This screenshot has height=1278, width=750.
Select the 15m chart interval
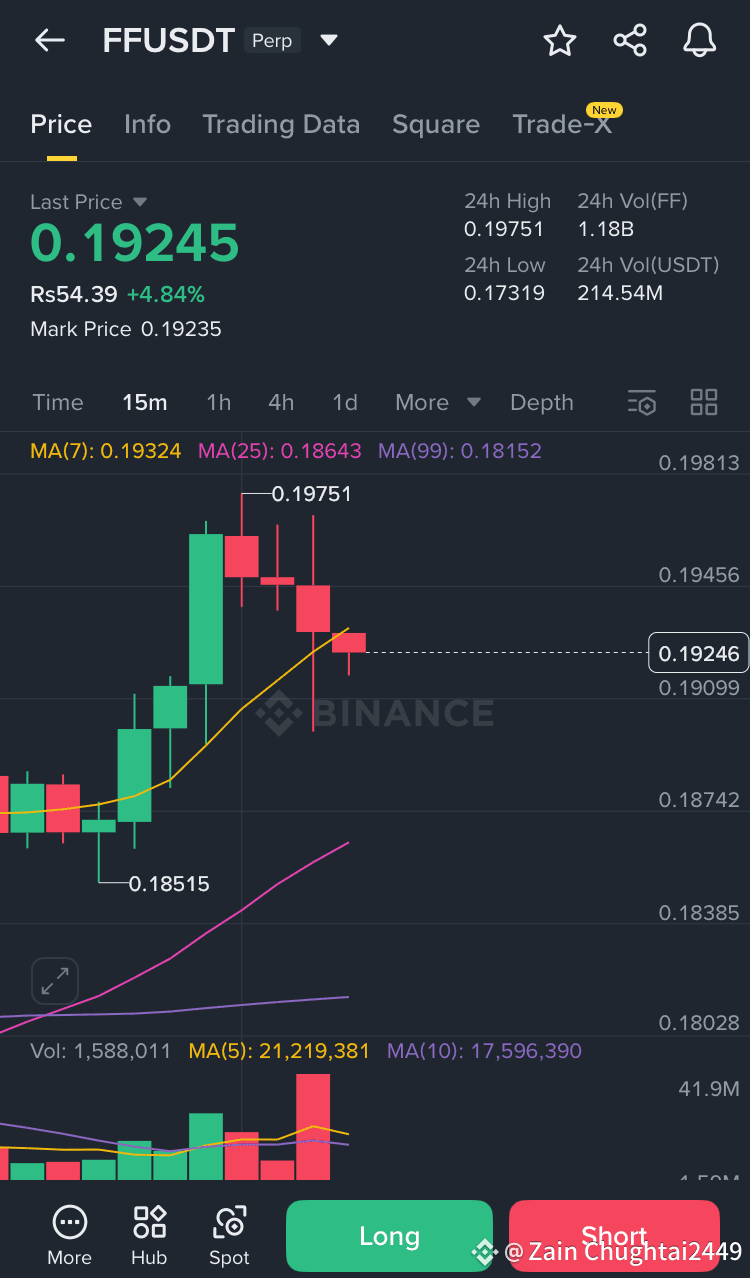145,402
